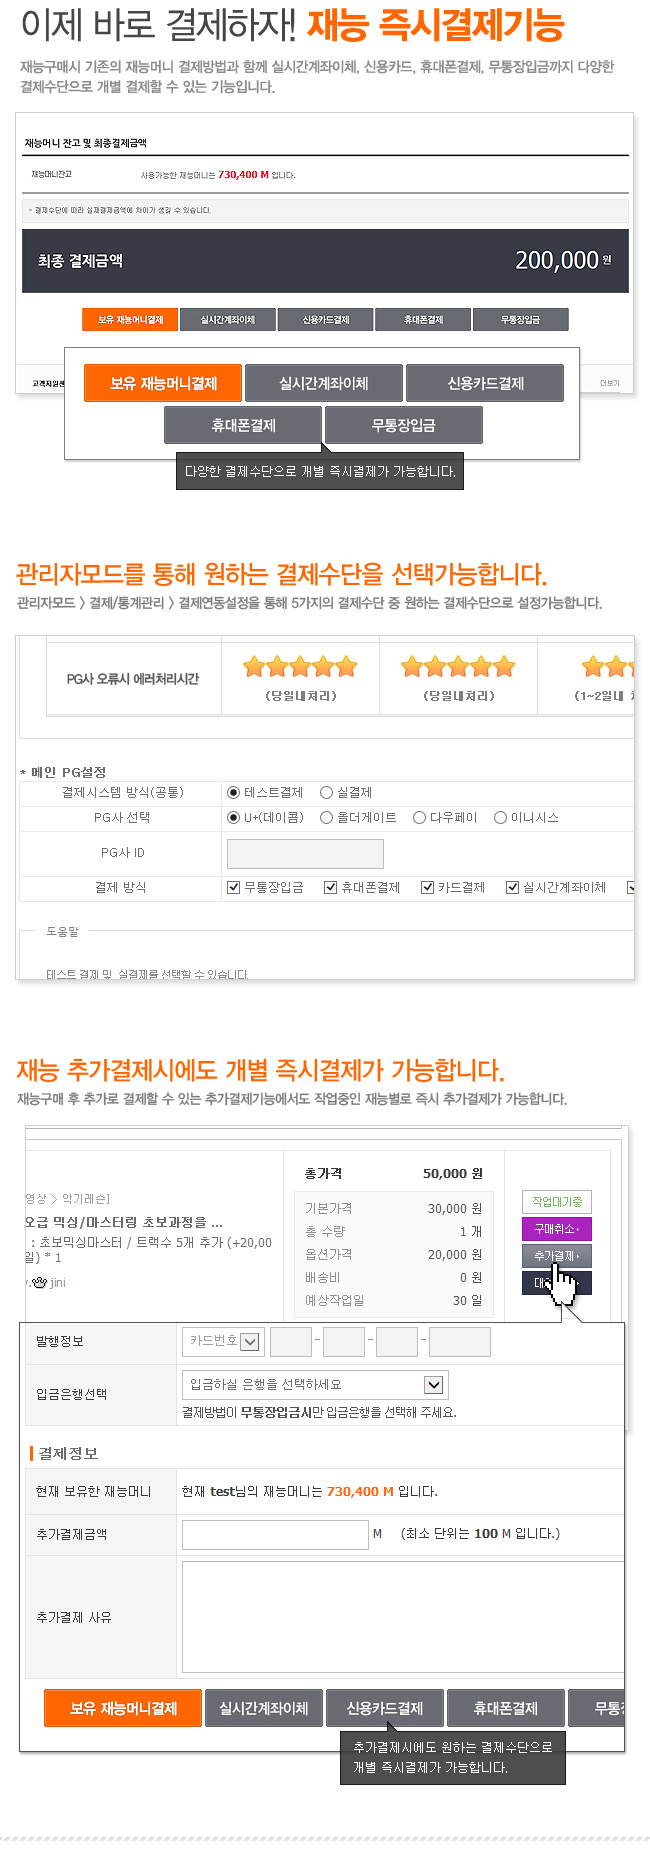Choose 올더게이트 PG radio button

point(326,818)
